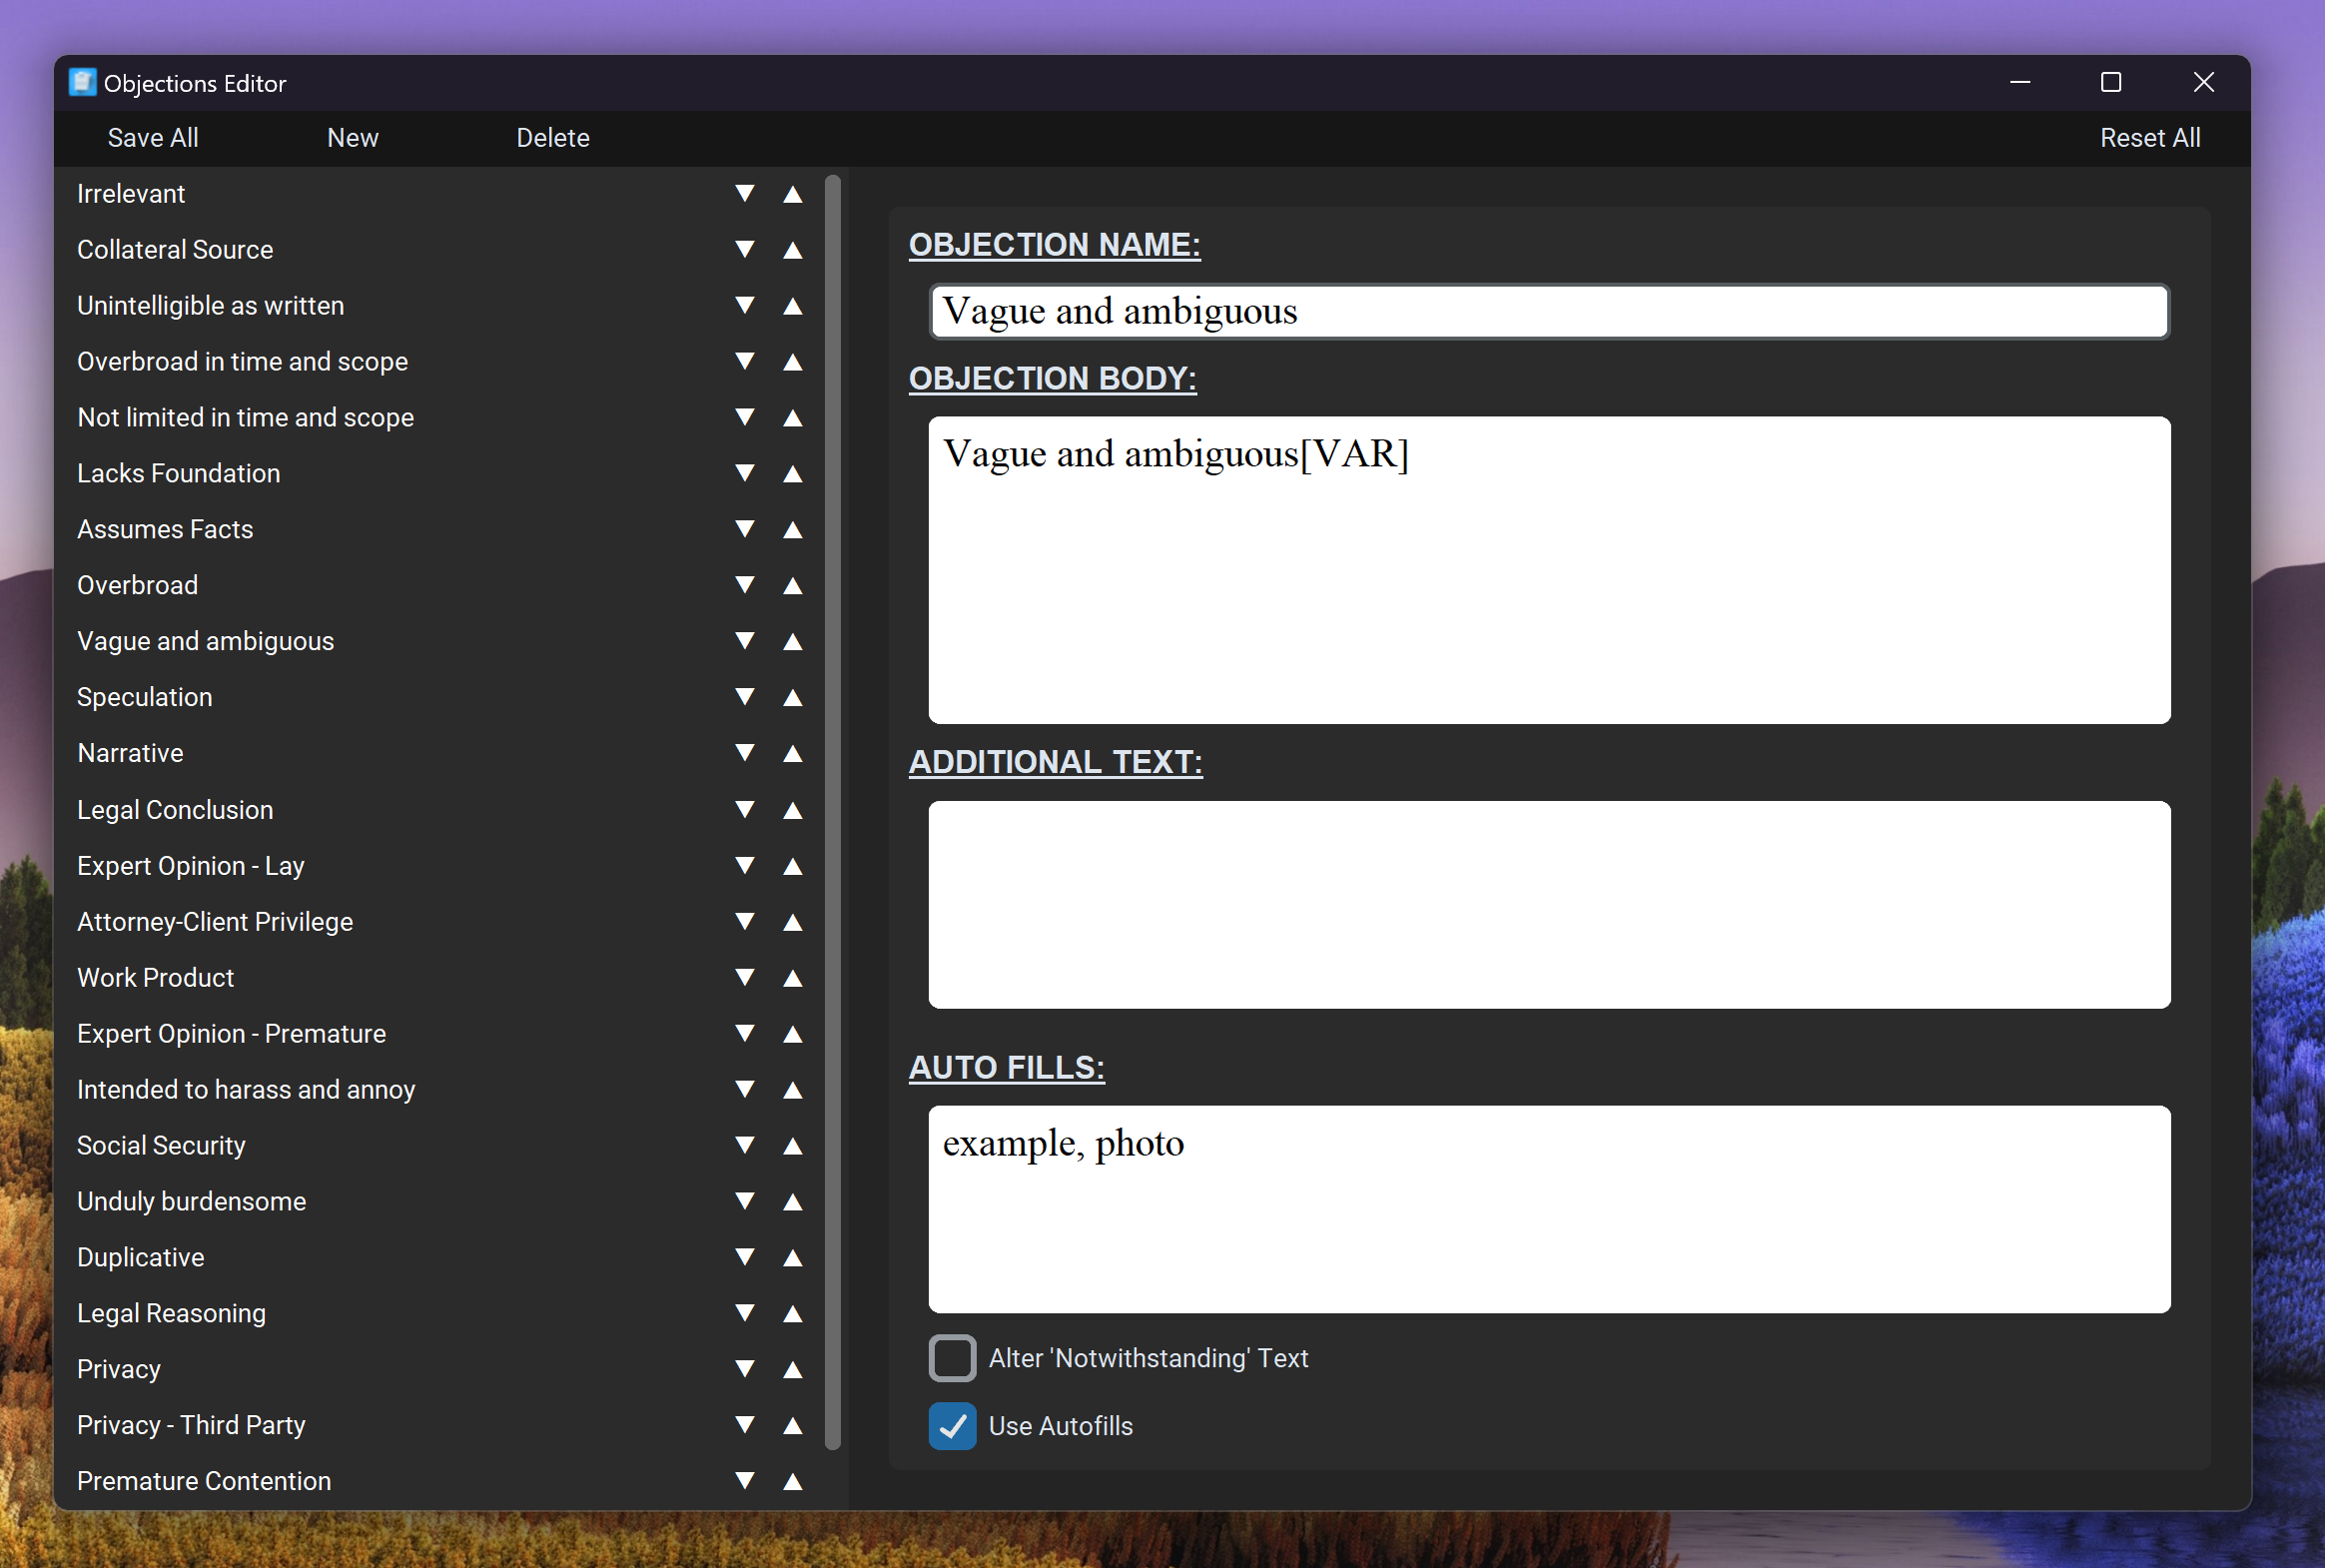Click down arrow beside Lacks Foundation
The image size is (2325, 1568).
pos(744,473)
